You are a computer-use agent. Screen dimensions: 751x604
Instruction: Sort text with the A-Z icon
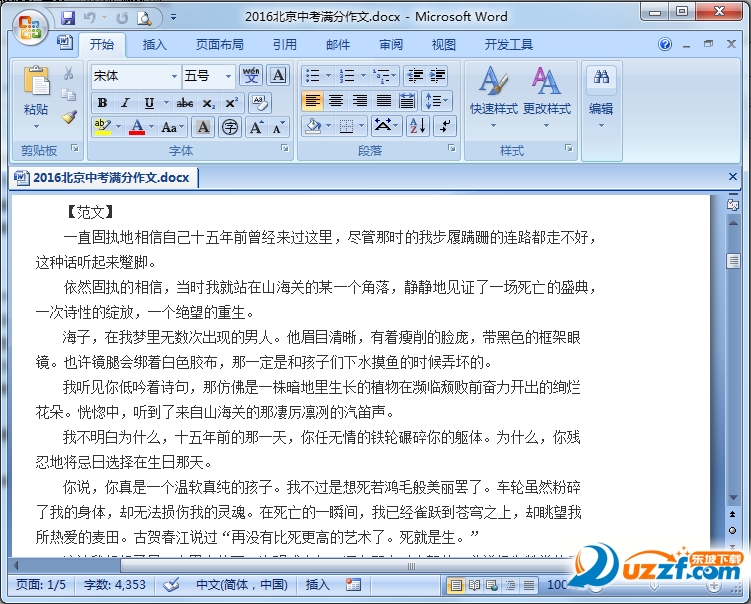[x=418, y=126]
